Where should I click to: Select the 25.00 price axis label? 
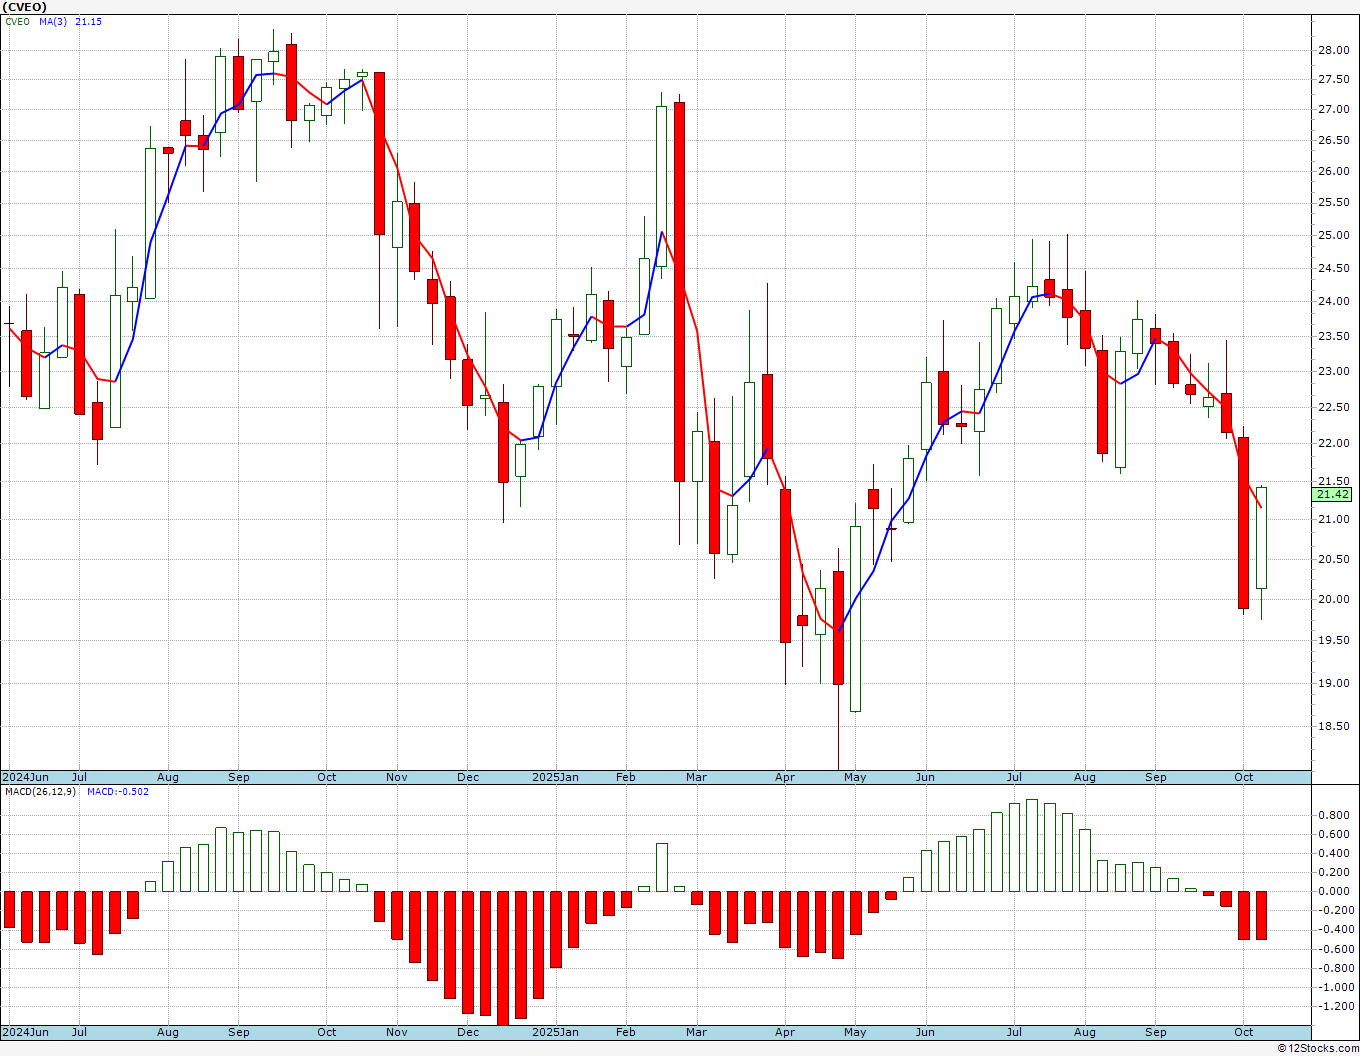coord(1332,235)
